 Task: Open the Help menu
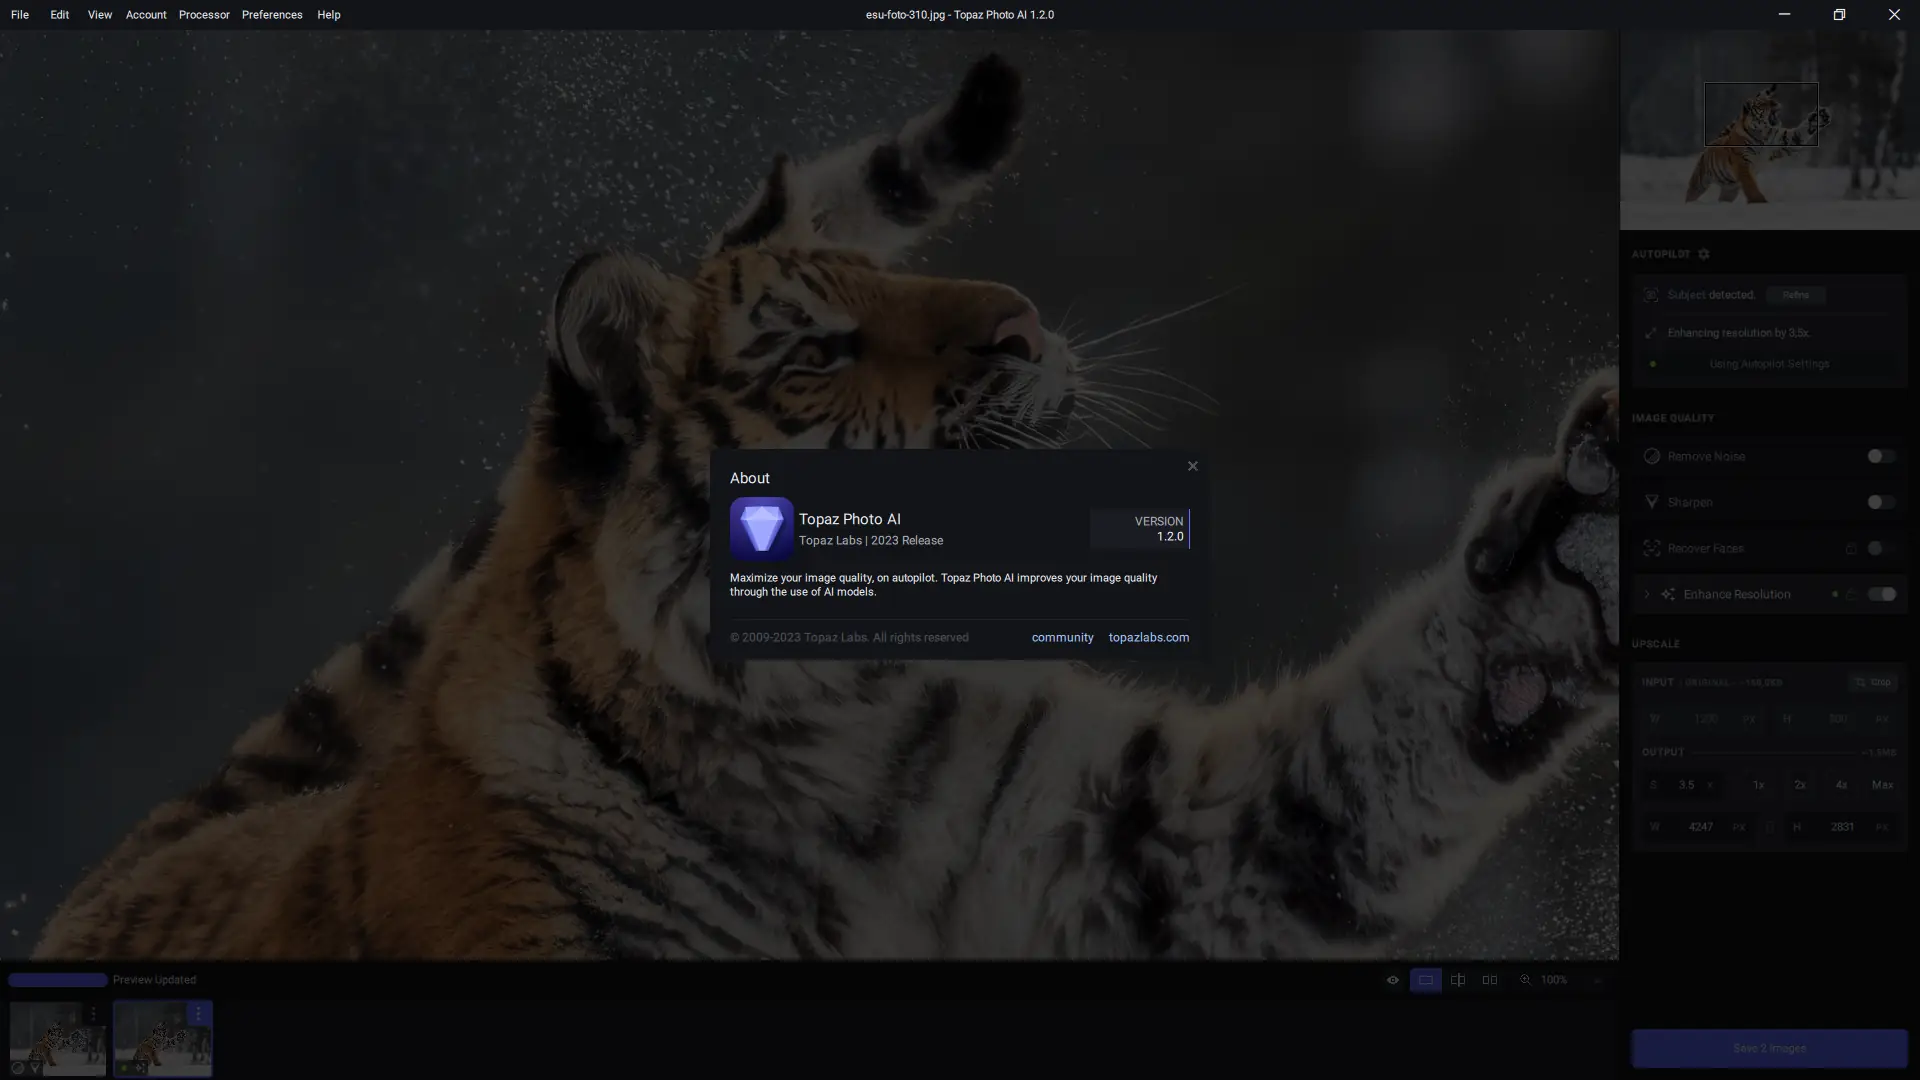(x=328, y=15)
